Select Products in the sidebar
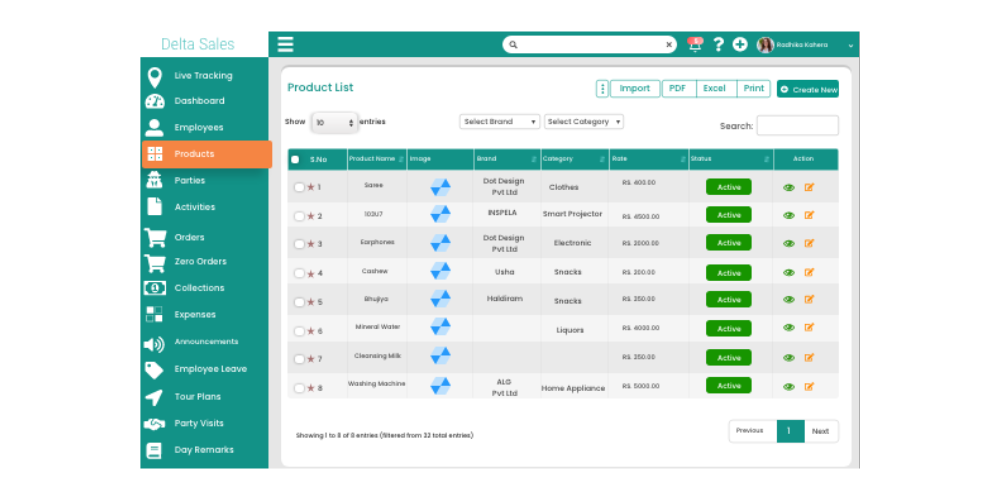Image resolution: width=1000 pixels, height=500 pixels. pyautogui.click(x=207, y=154)
